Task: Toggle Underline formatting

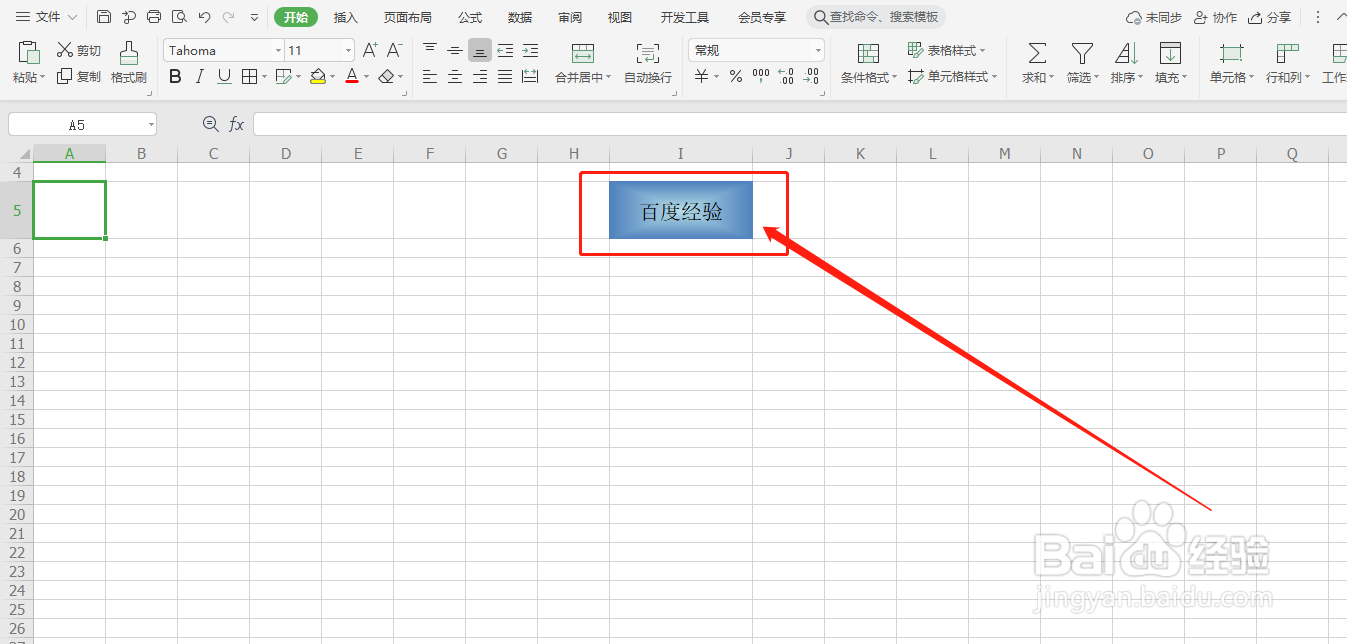Action: (x=224, y=76)
